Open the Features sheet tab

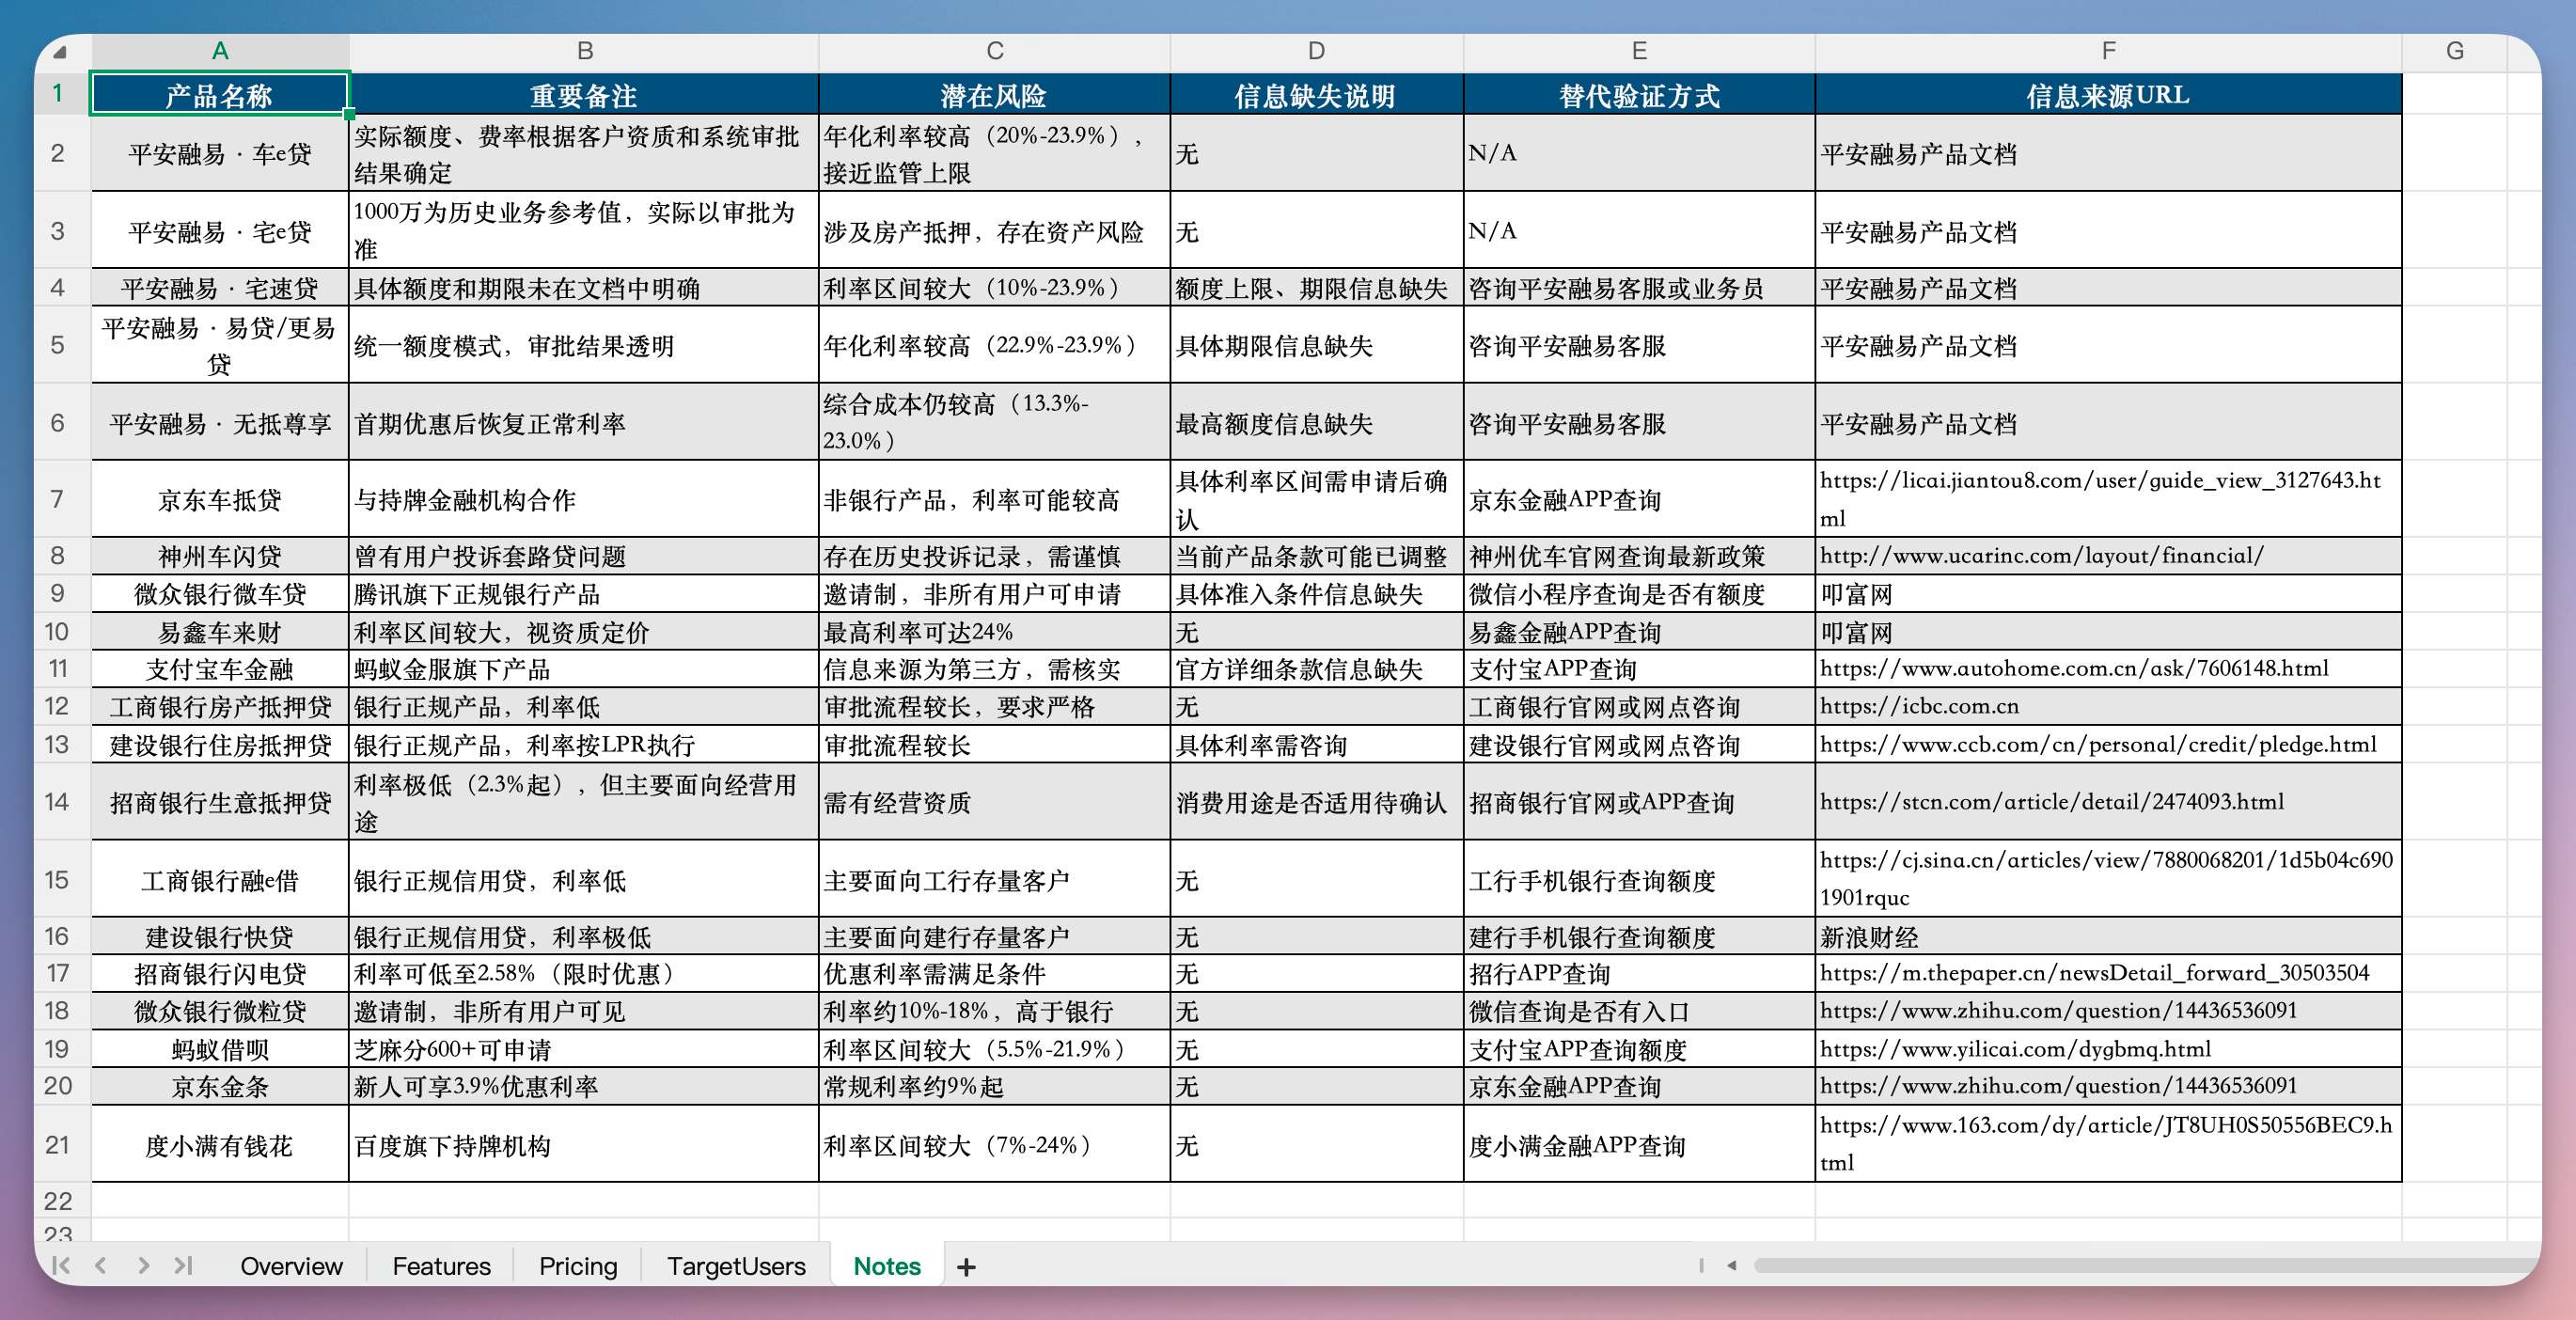[x=441, y=1266]
